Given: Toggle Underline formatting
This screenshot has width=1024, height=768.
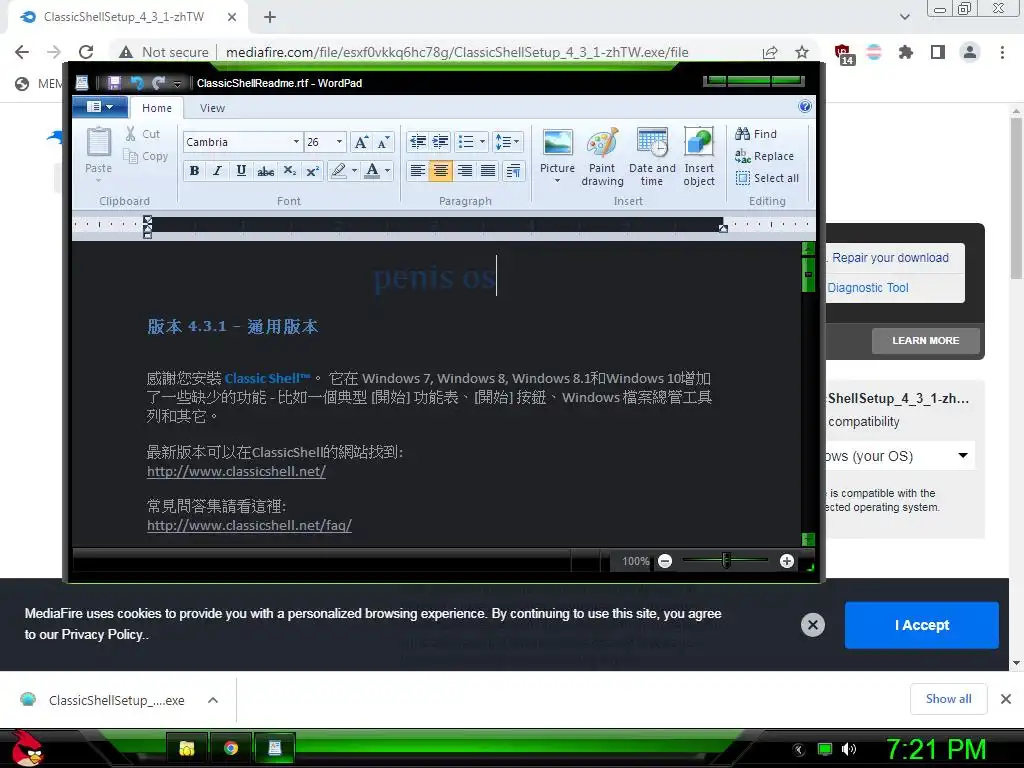Looking at the screenshot, I should pos(241,171).
